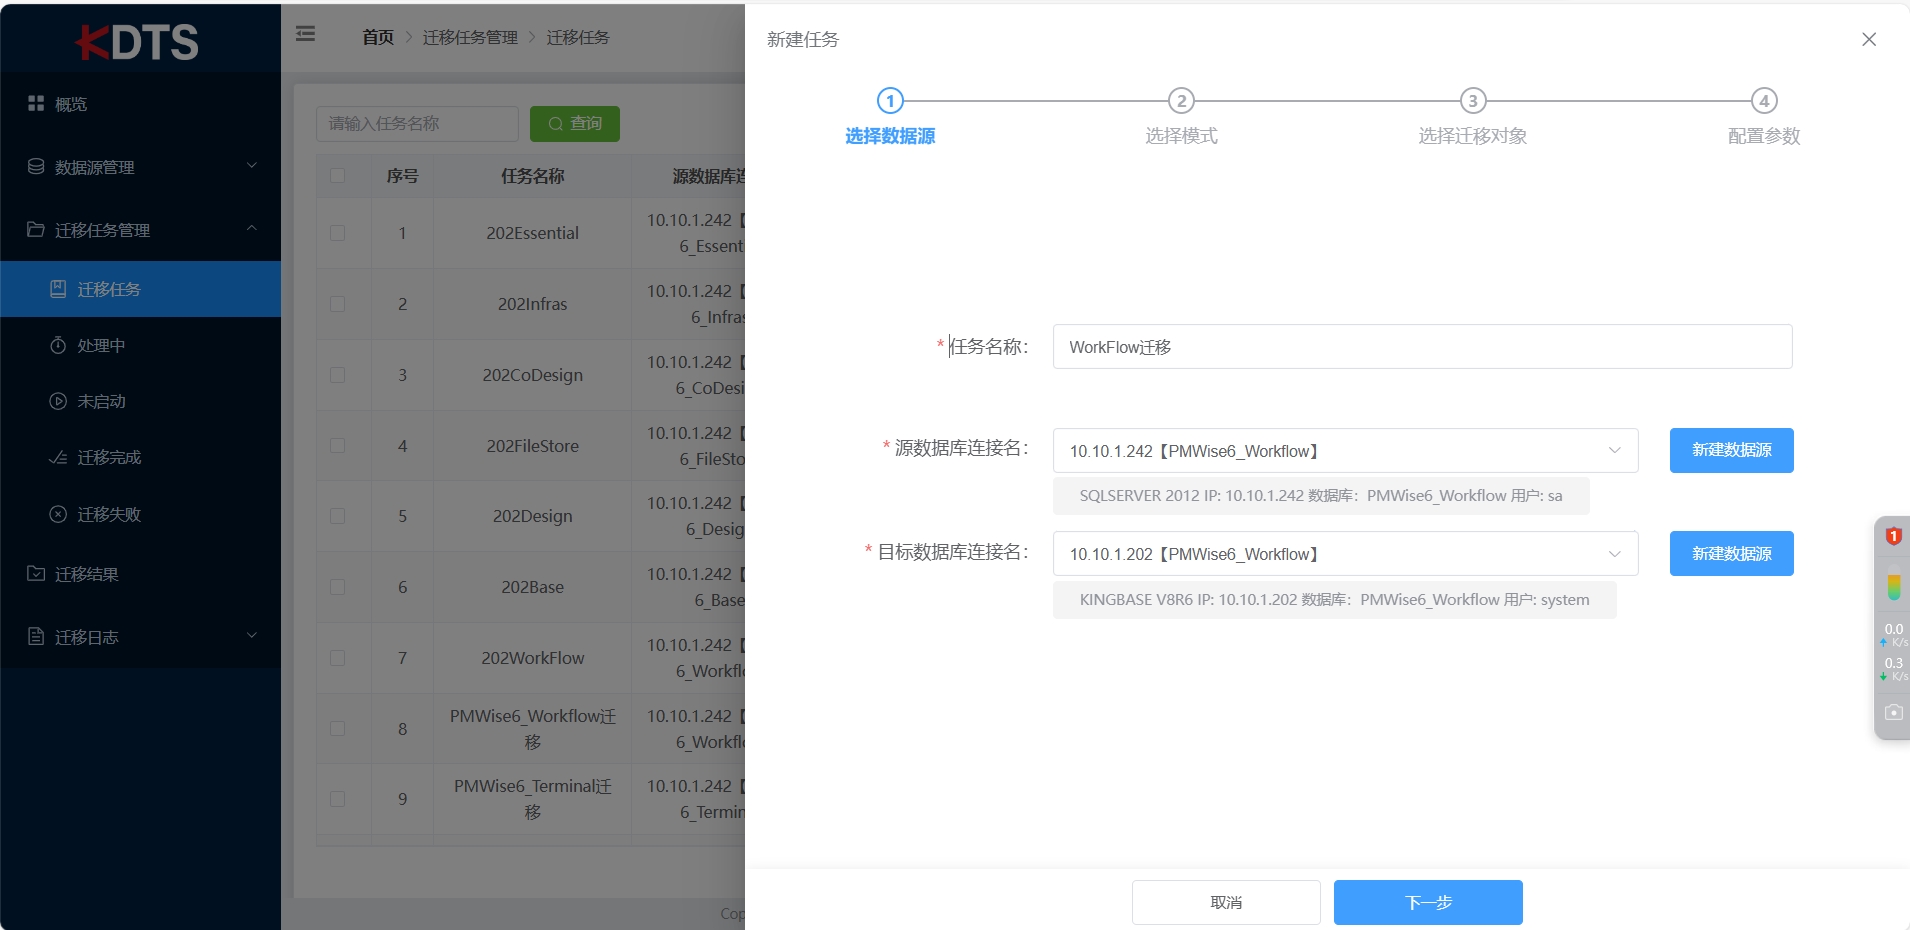
Task: Click the PMWise6_Terminal迁移 task name cell
Action: [x=533, y=799]
